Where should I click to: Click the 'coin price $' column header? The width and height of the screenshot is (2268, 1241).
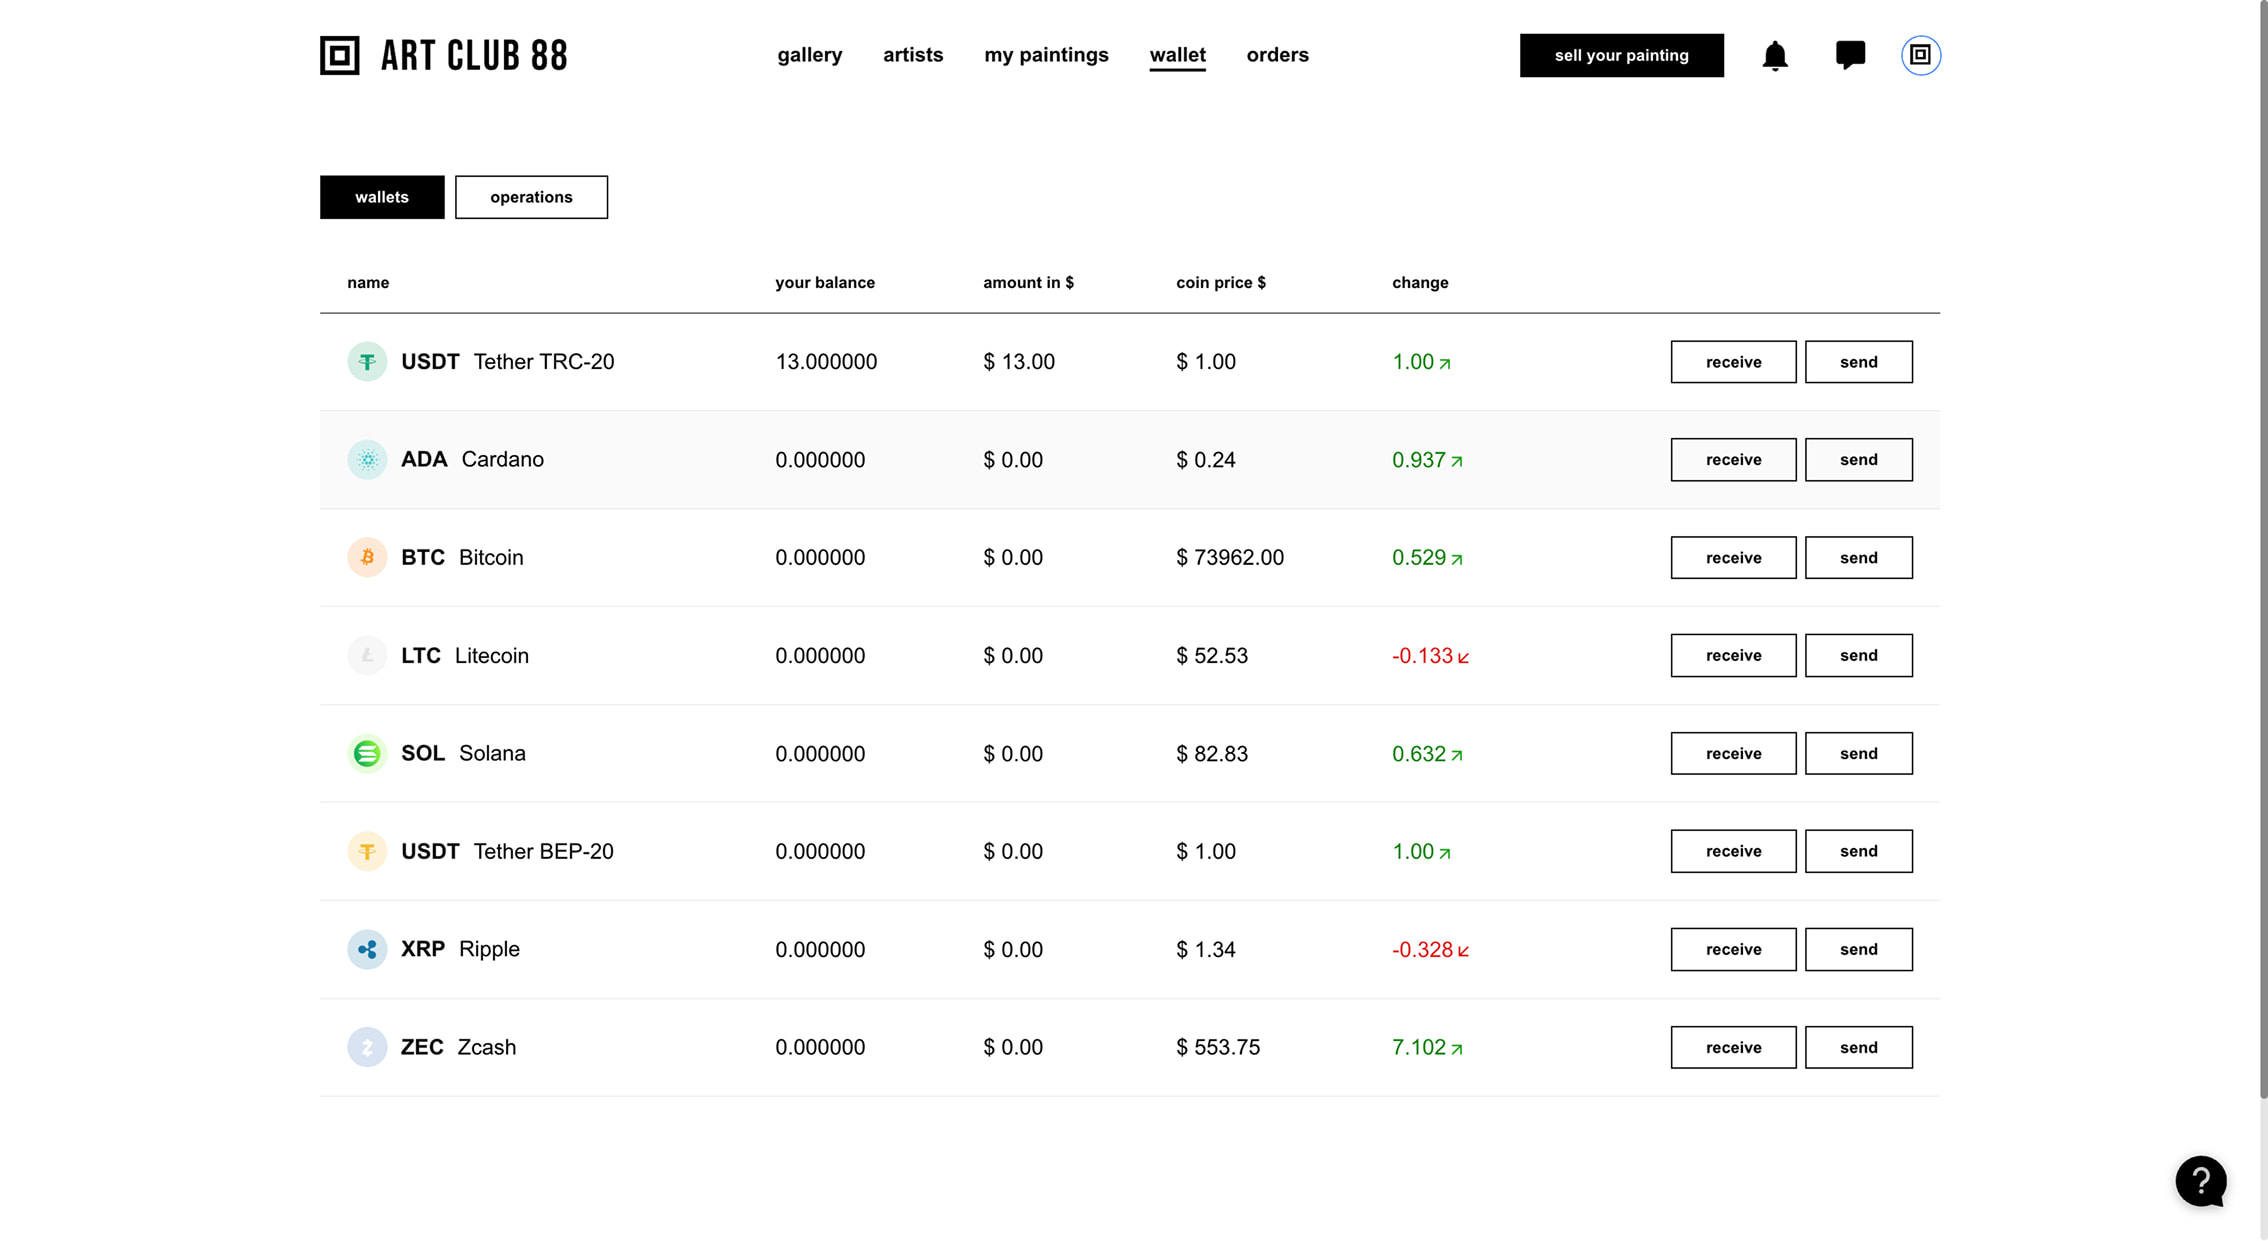tap(1221, 283)
